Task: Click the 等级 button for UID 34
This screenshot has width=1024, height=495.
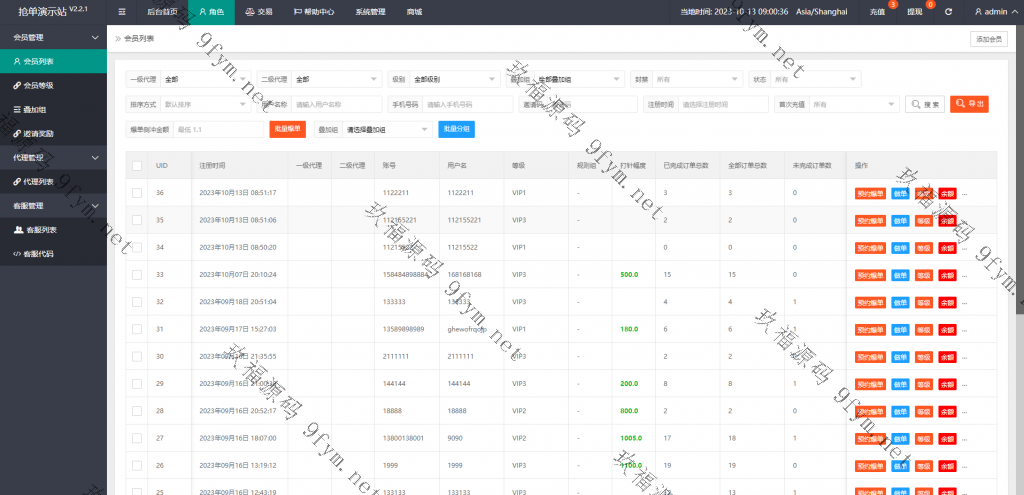Action: 923,248
